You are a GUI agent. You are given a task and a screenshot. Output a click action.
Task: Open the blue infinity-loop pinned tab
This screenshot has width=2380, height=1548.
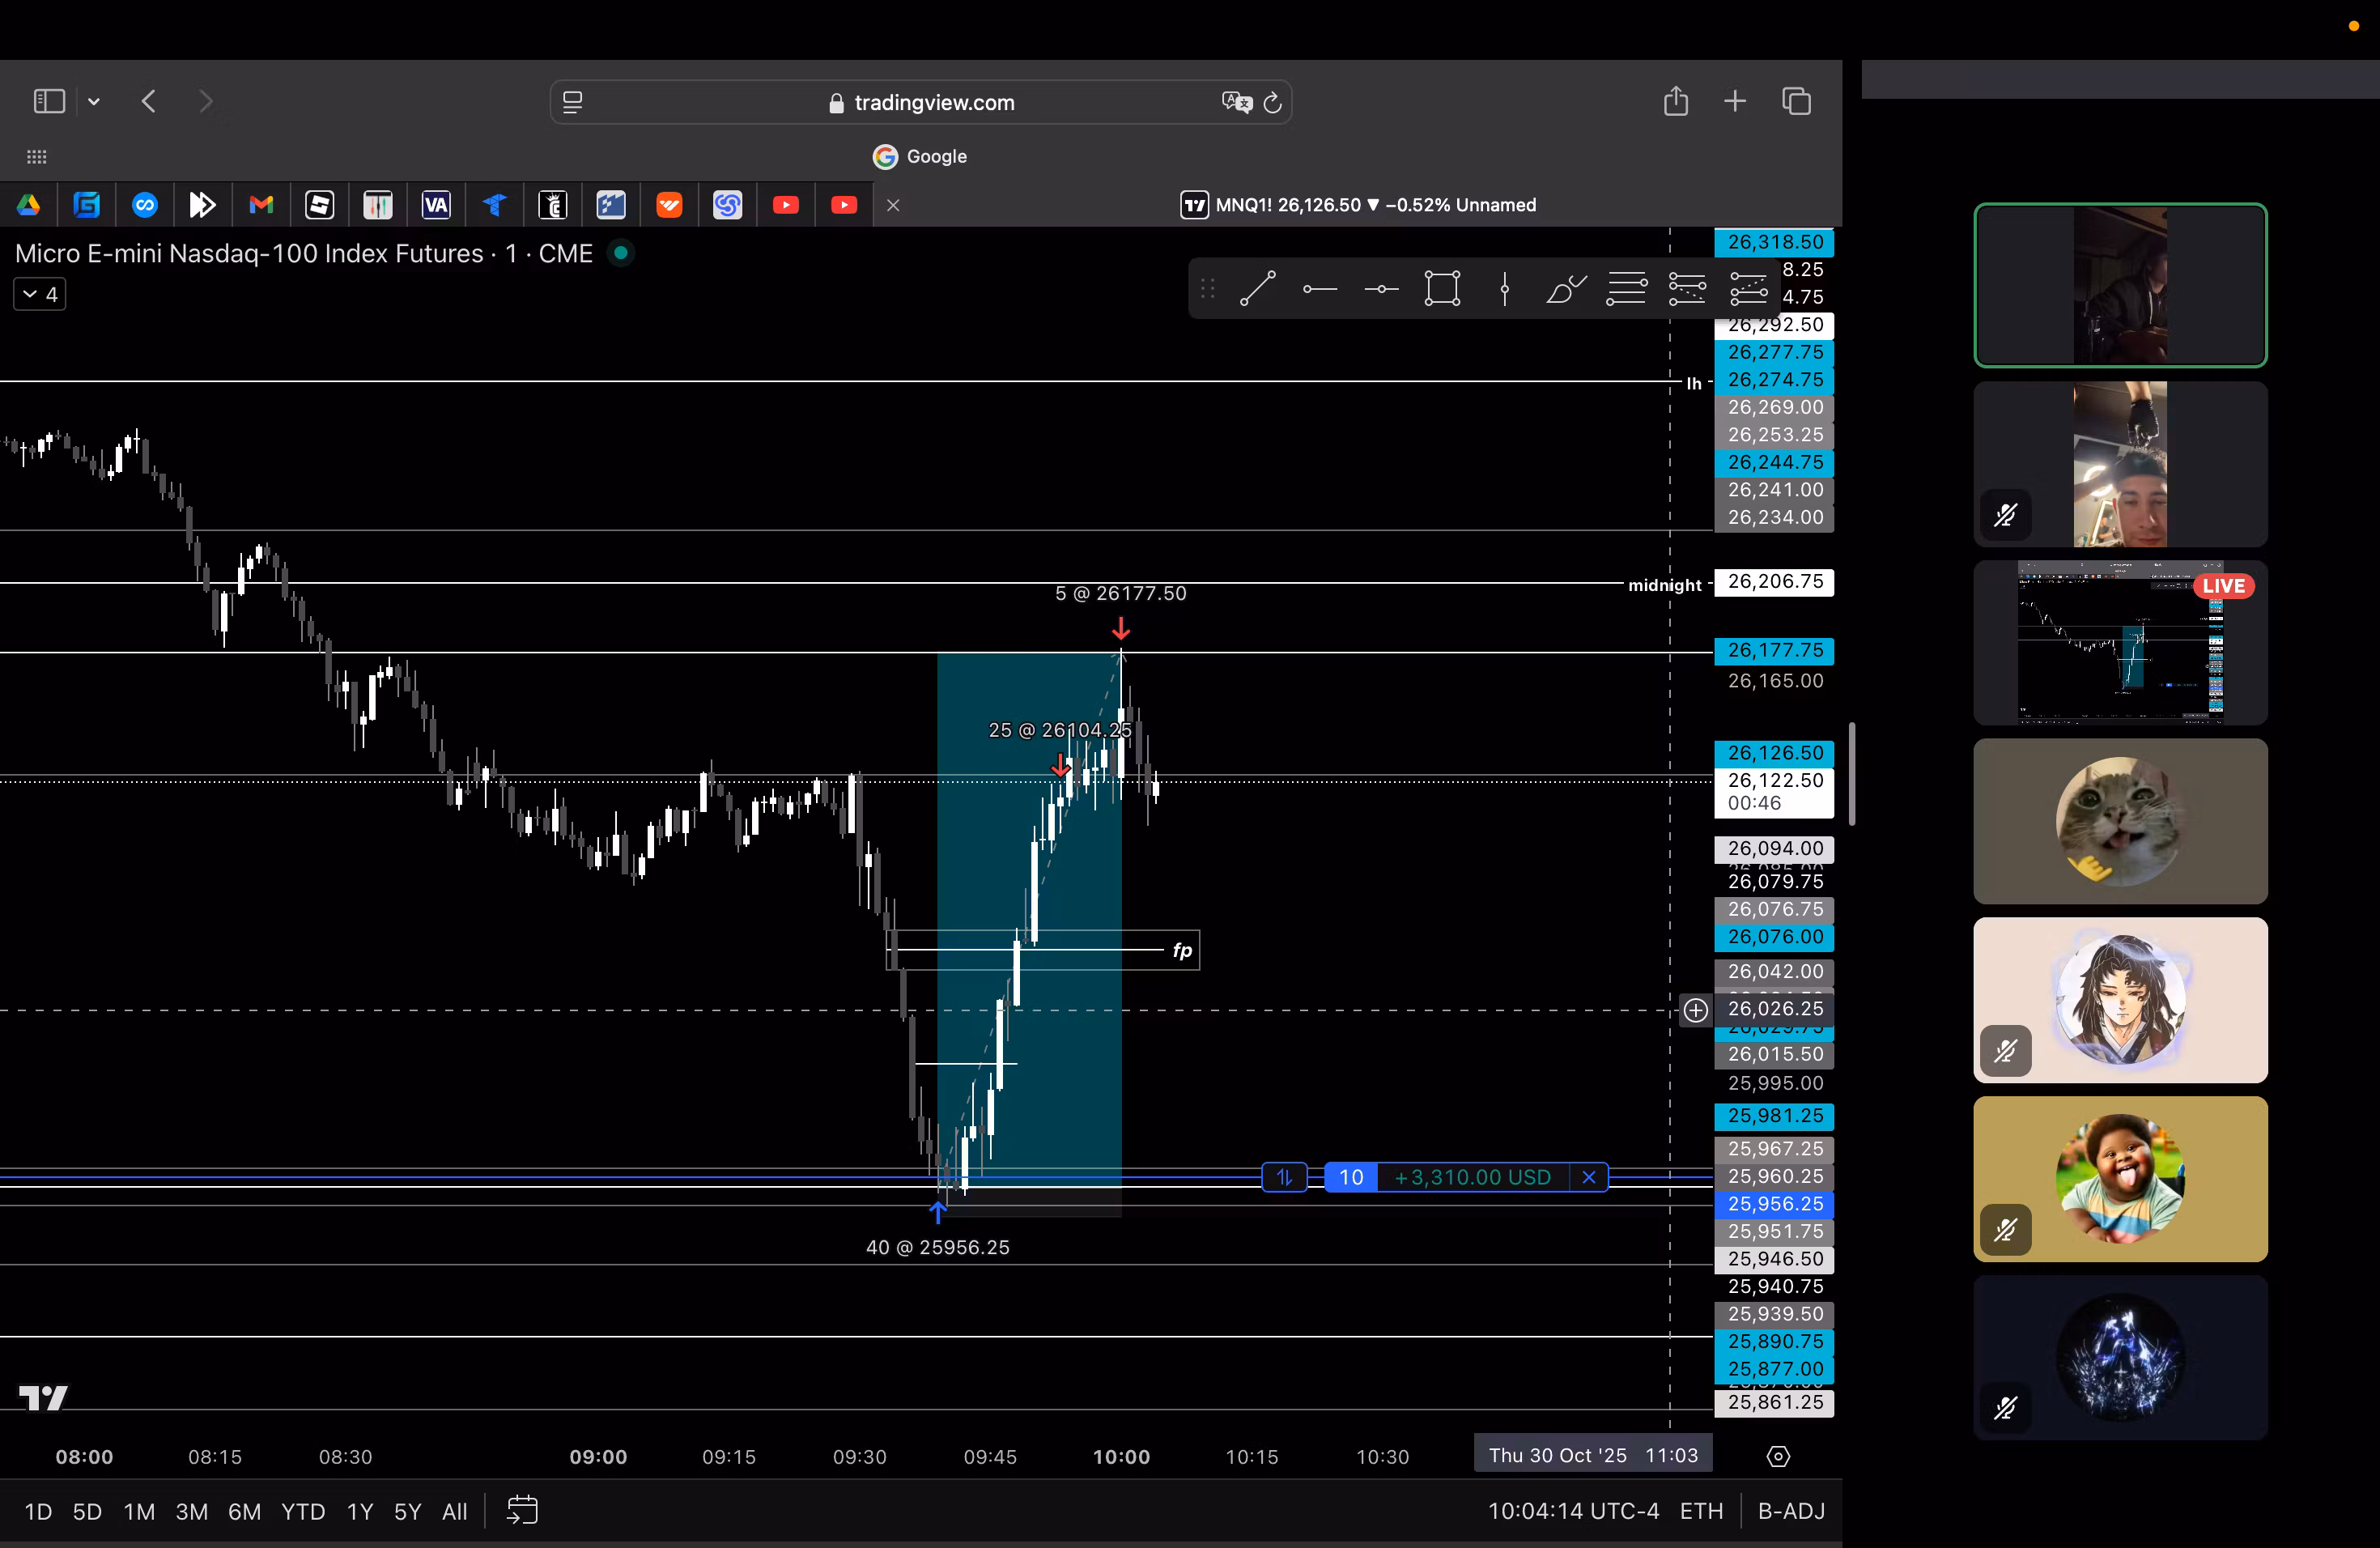click(x=145, y=205)
